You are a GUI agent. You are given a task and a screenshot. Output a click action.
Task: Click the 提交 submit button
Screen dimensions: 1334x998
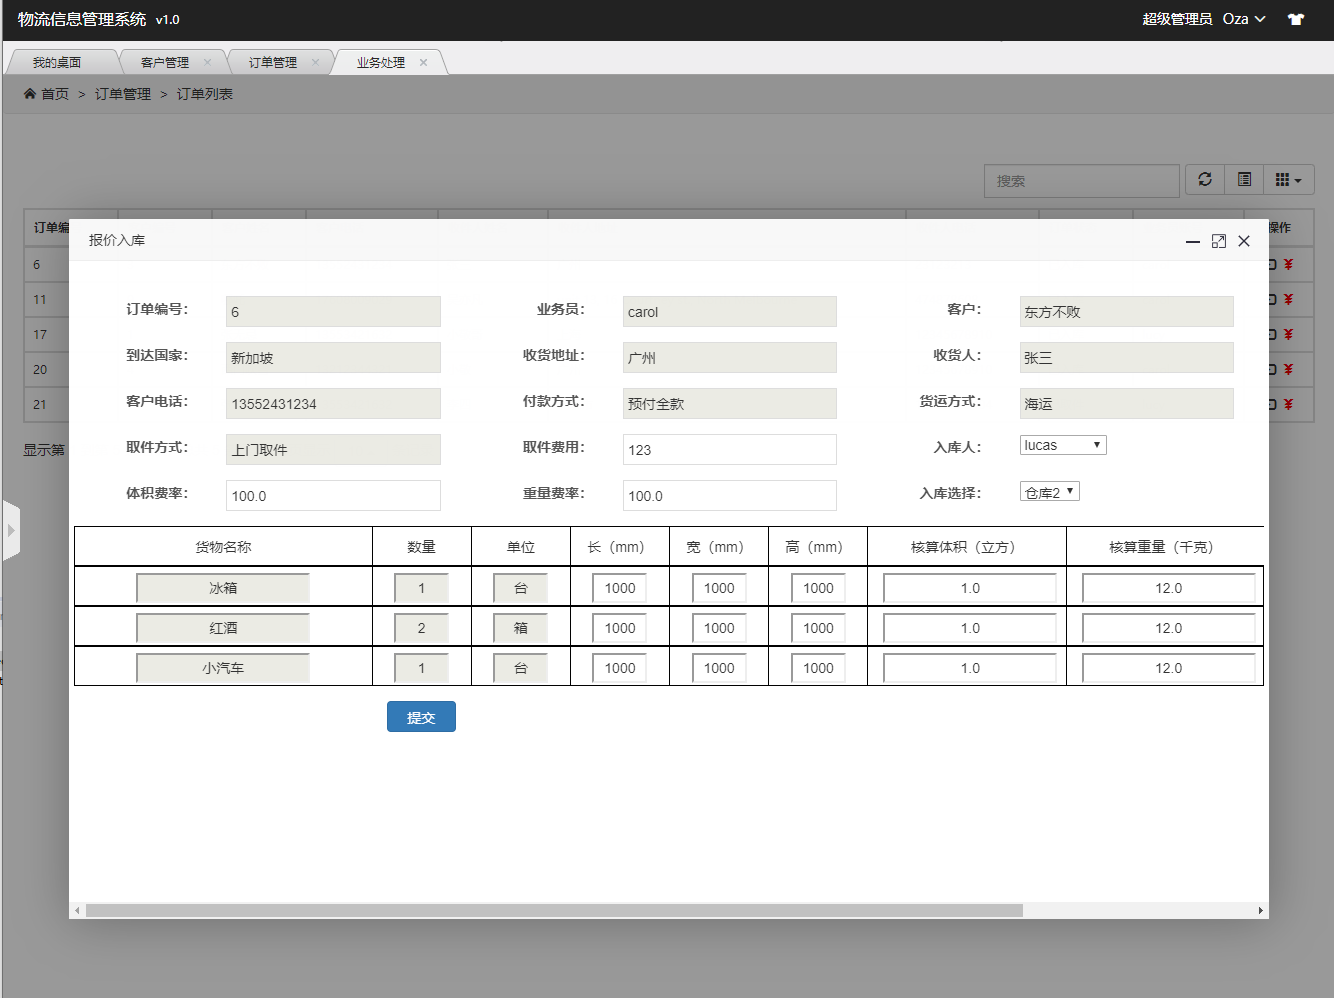point(421,717)
